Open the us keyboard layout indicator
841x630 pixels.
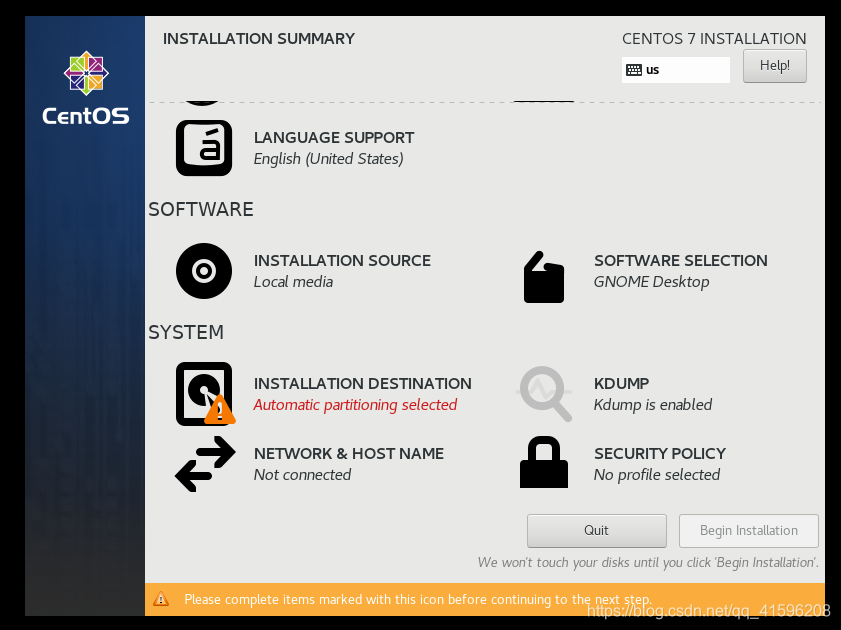pos(676,70)
